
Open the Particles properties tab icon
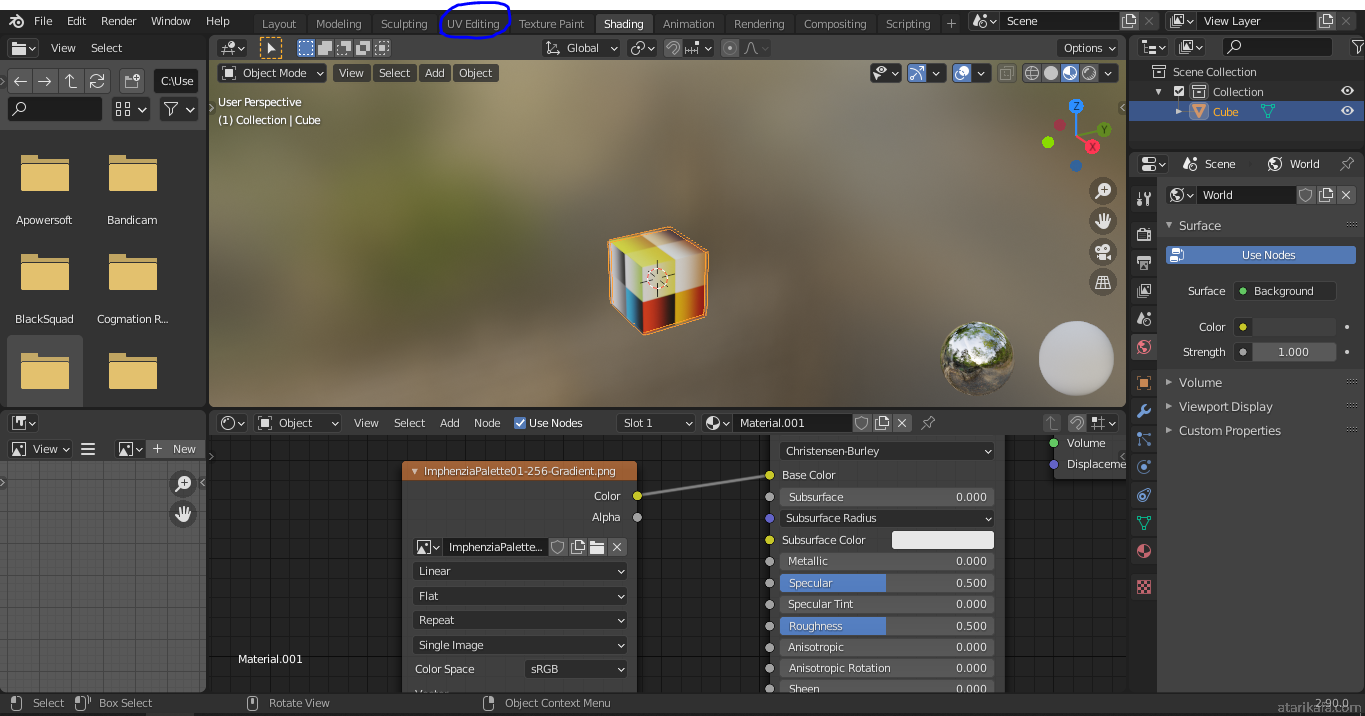coord(1144,439)
